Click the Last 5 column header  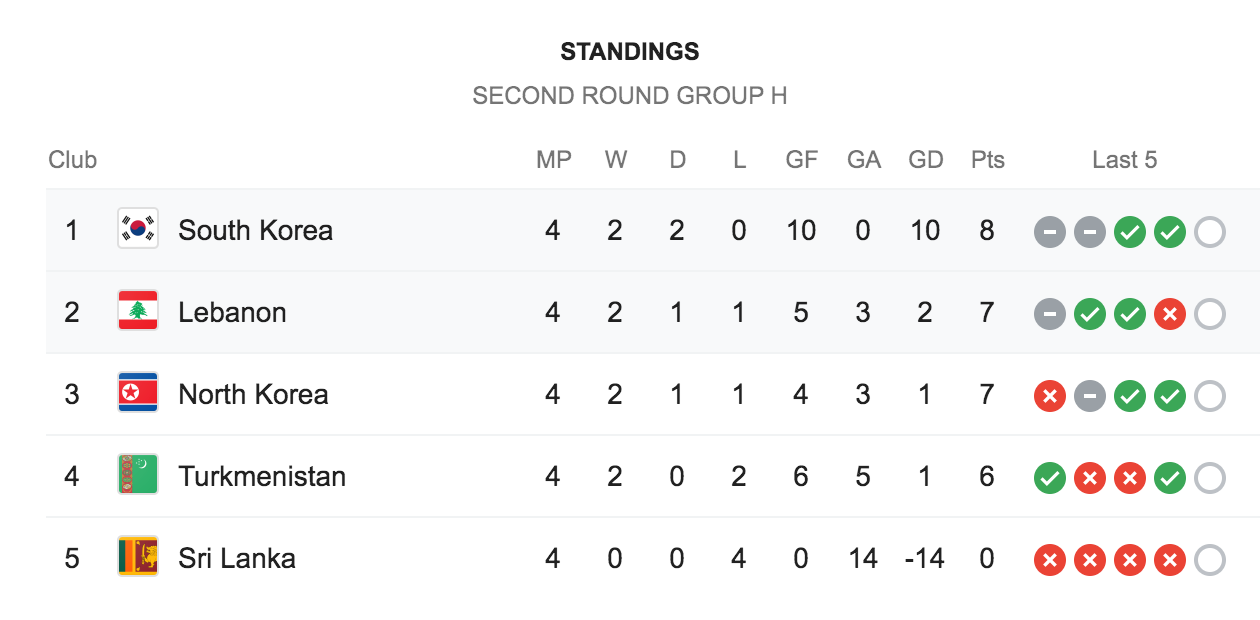pyautogui.click(x=1124, y=160)
